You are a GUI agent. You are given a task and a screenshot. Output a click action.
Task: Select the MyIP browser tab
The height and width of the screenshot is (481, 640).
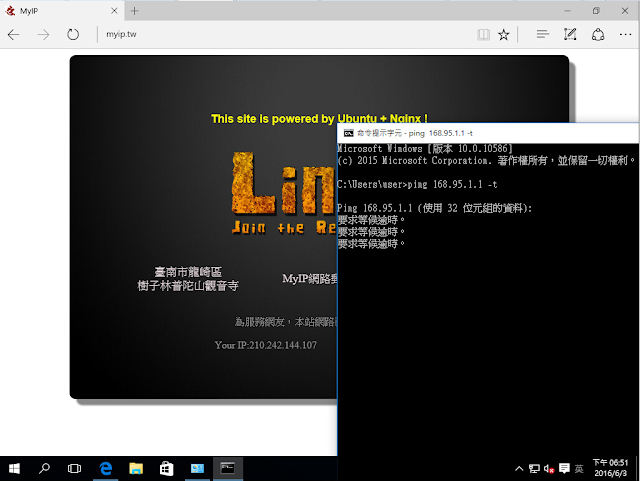(x=61, y=11)
